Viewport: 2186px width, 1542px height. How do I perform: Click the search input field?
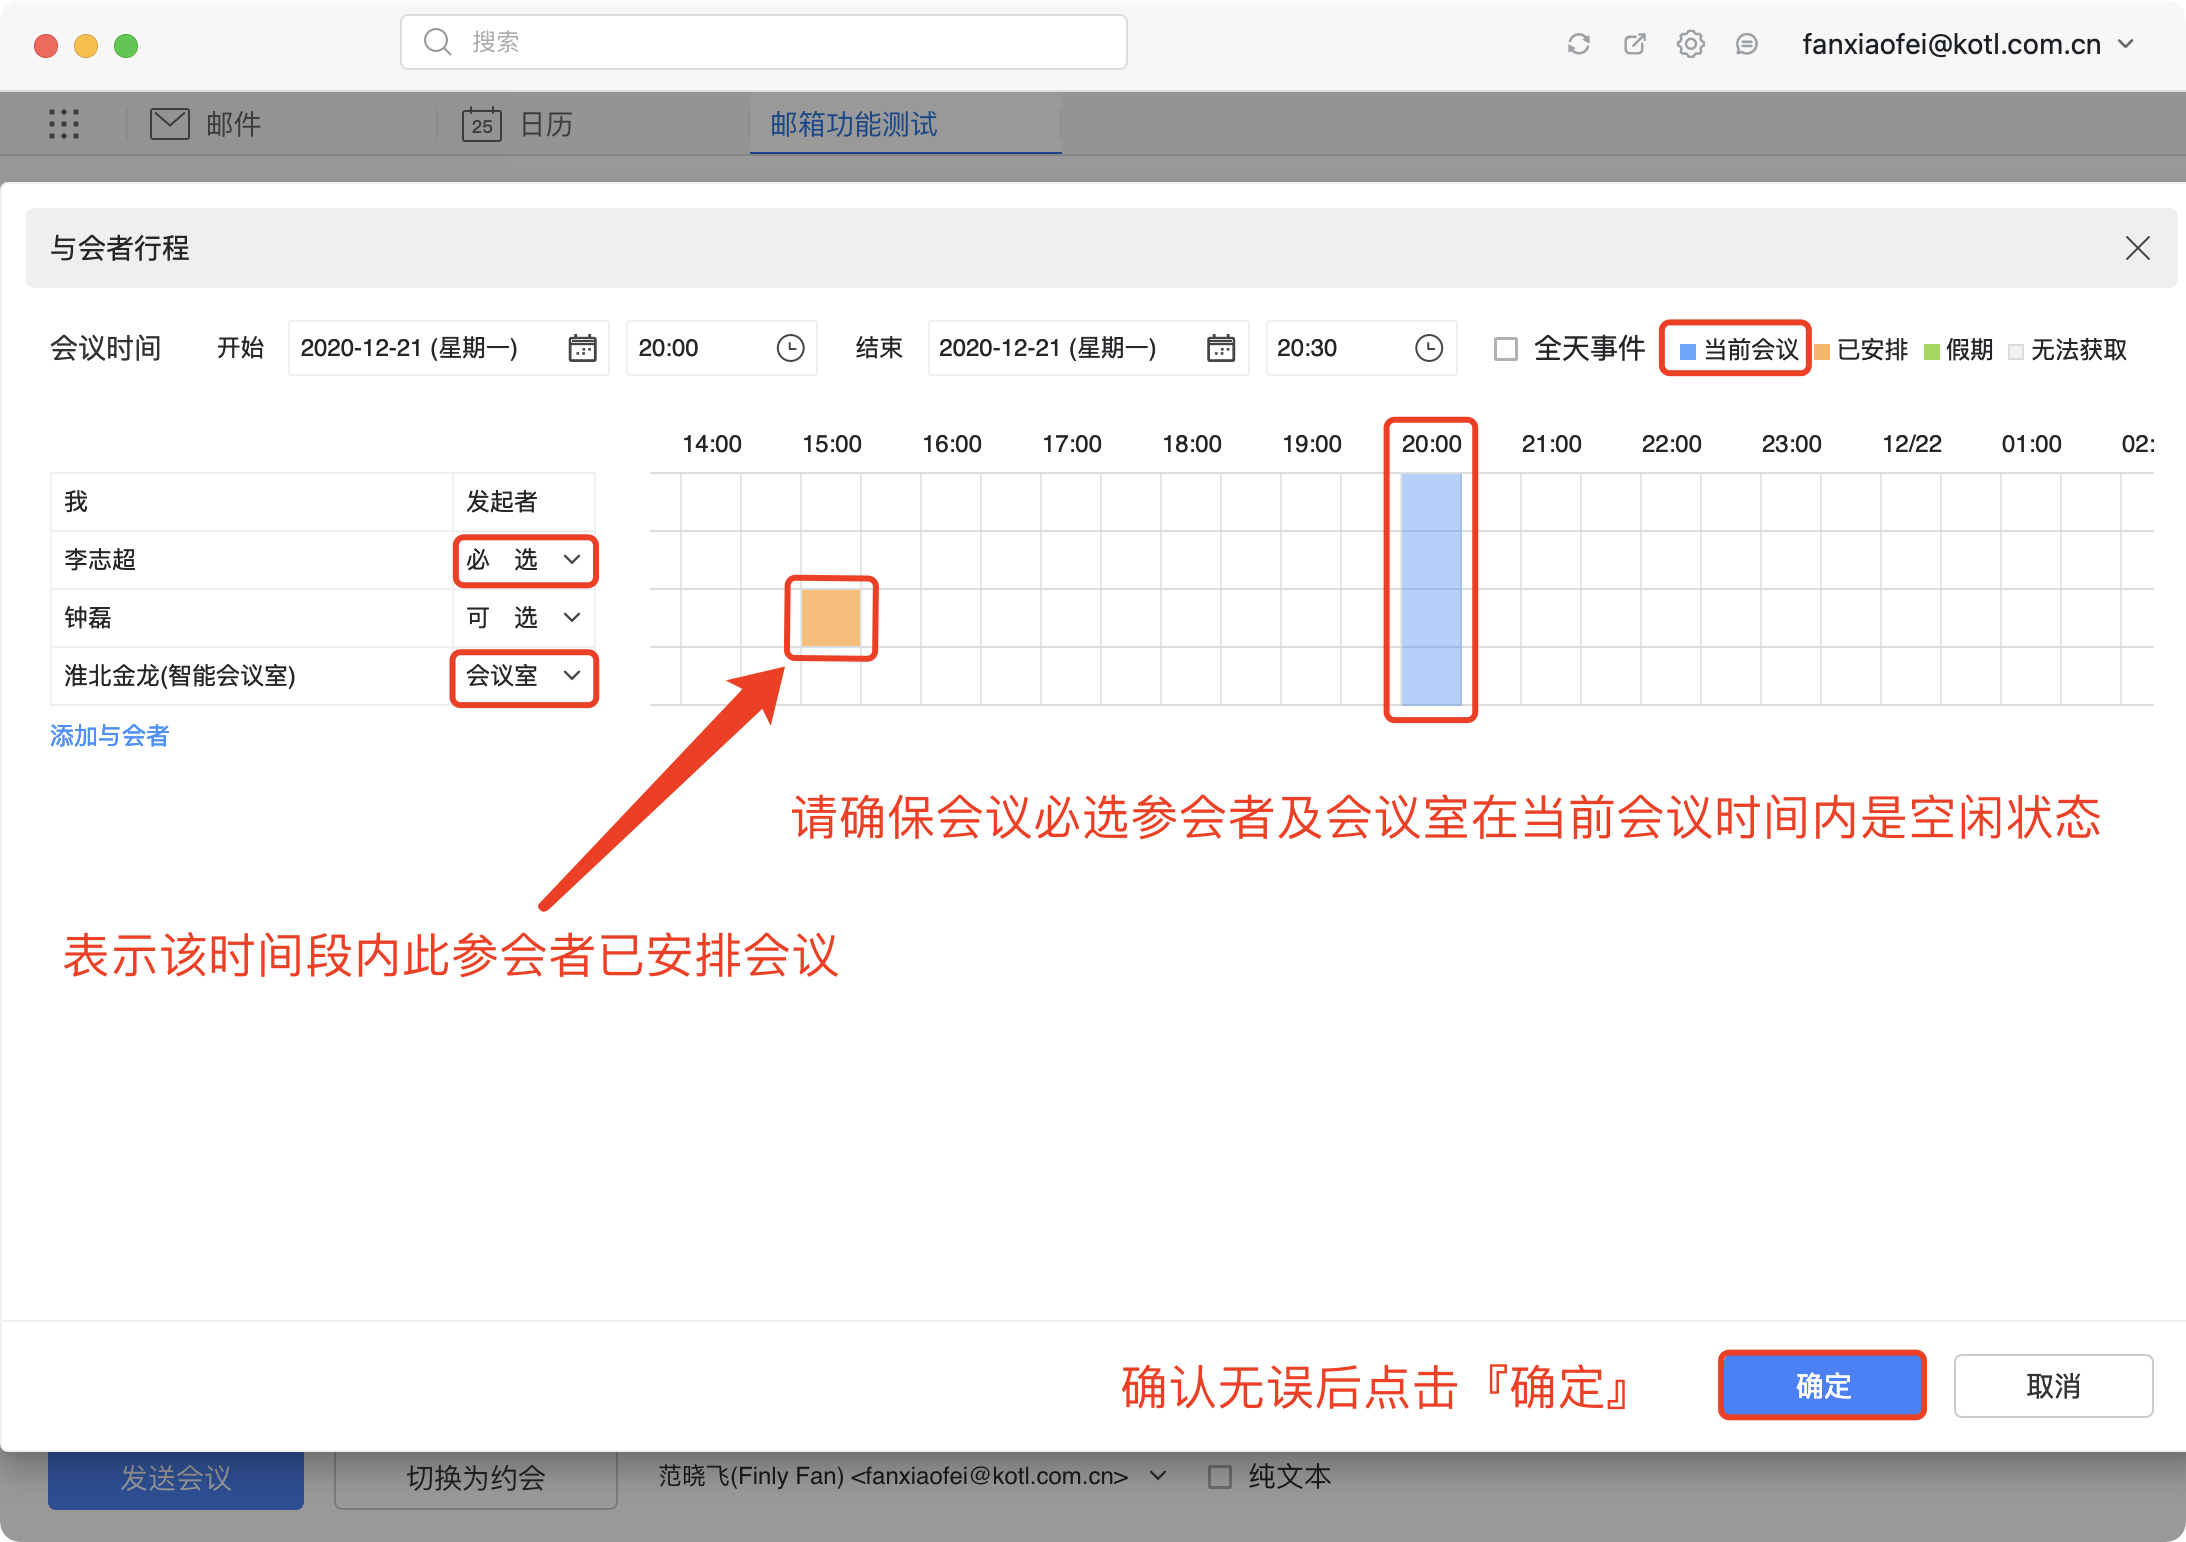[x=764, y=42]
